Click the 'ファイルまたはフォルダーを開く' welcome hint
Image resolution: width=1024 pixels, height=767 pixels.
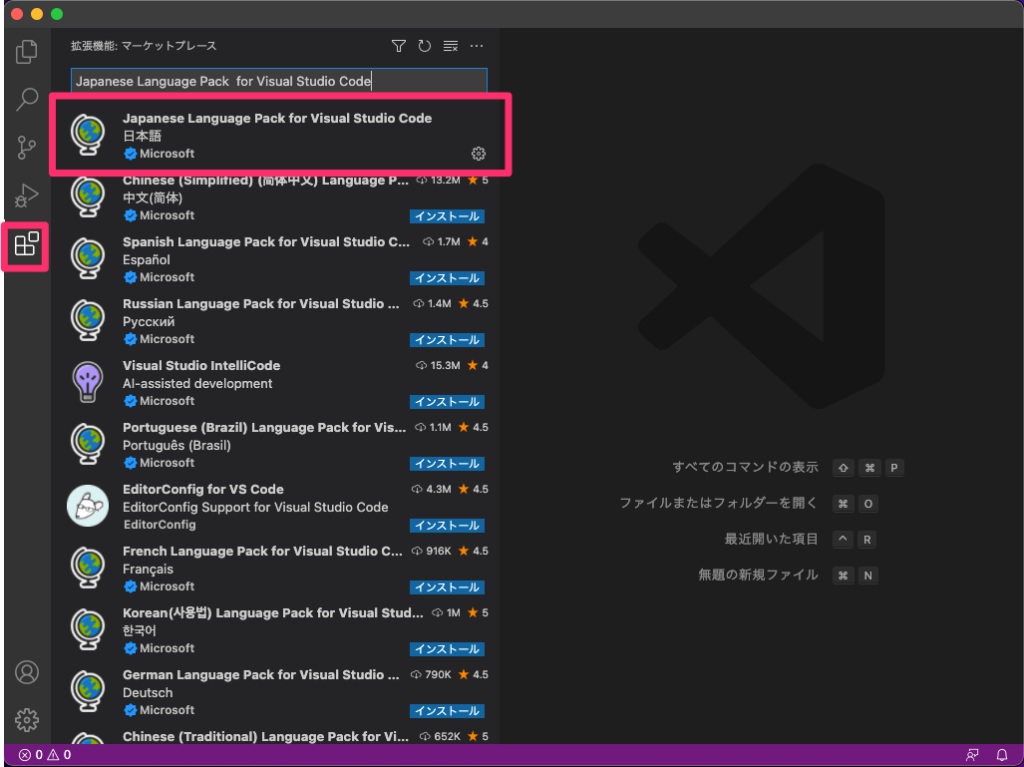point(718,503)
